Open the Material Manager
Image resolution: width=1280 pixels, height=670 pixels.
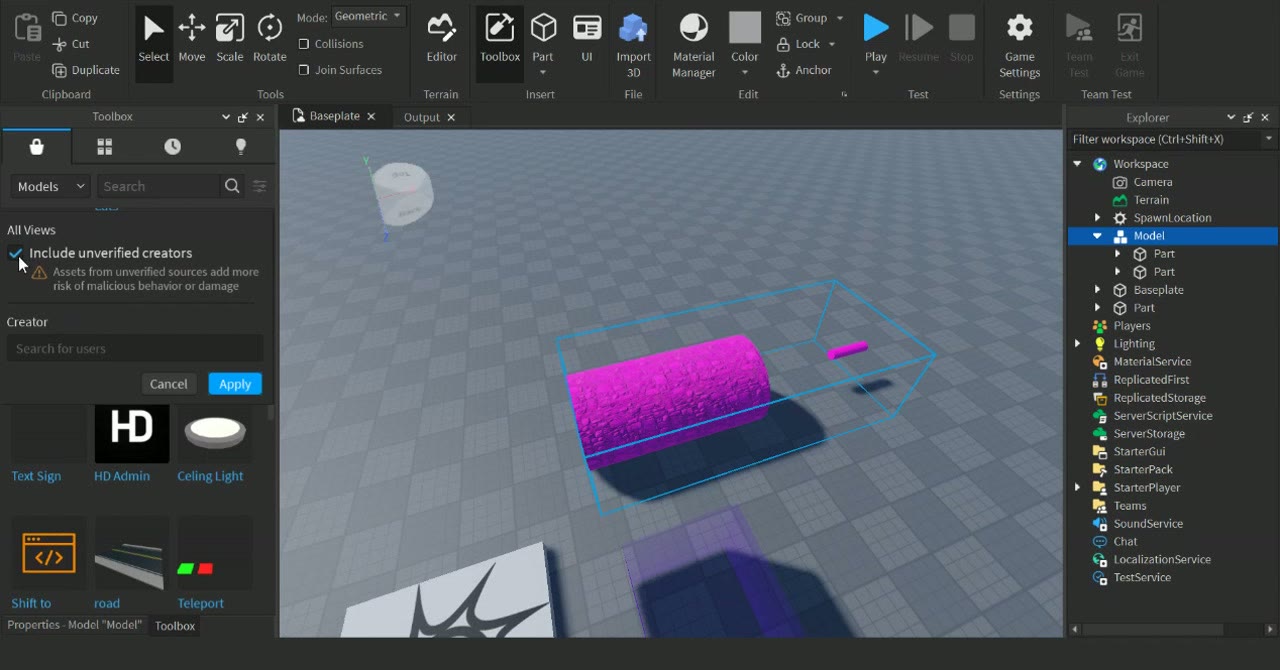[694, 45]
